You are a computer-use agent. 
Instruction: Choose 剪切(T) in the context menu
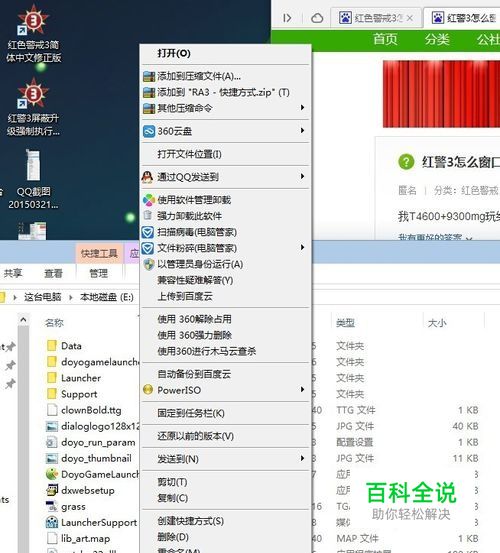click(x=225, y=482)
